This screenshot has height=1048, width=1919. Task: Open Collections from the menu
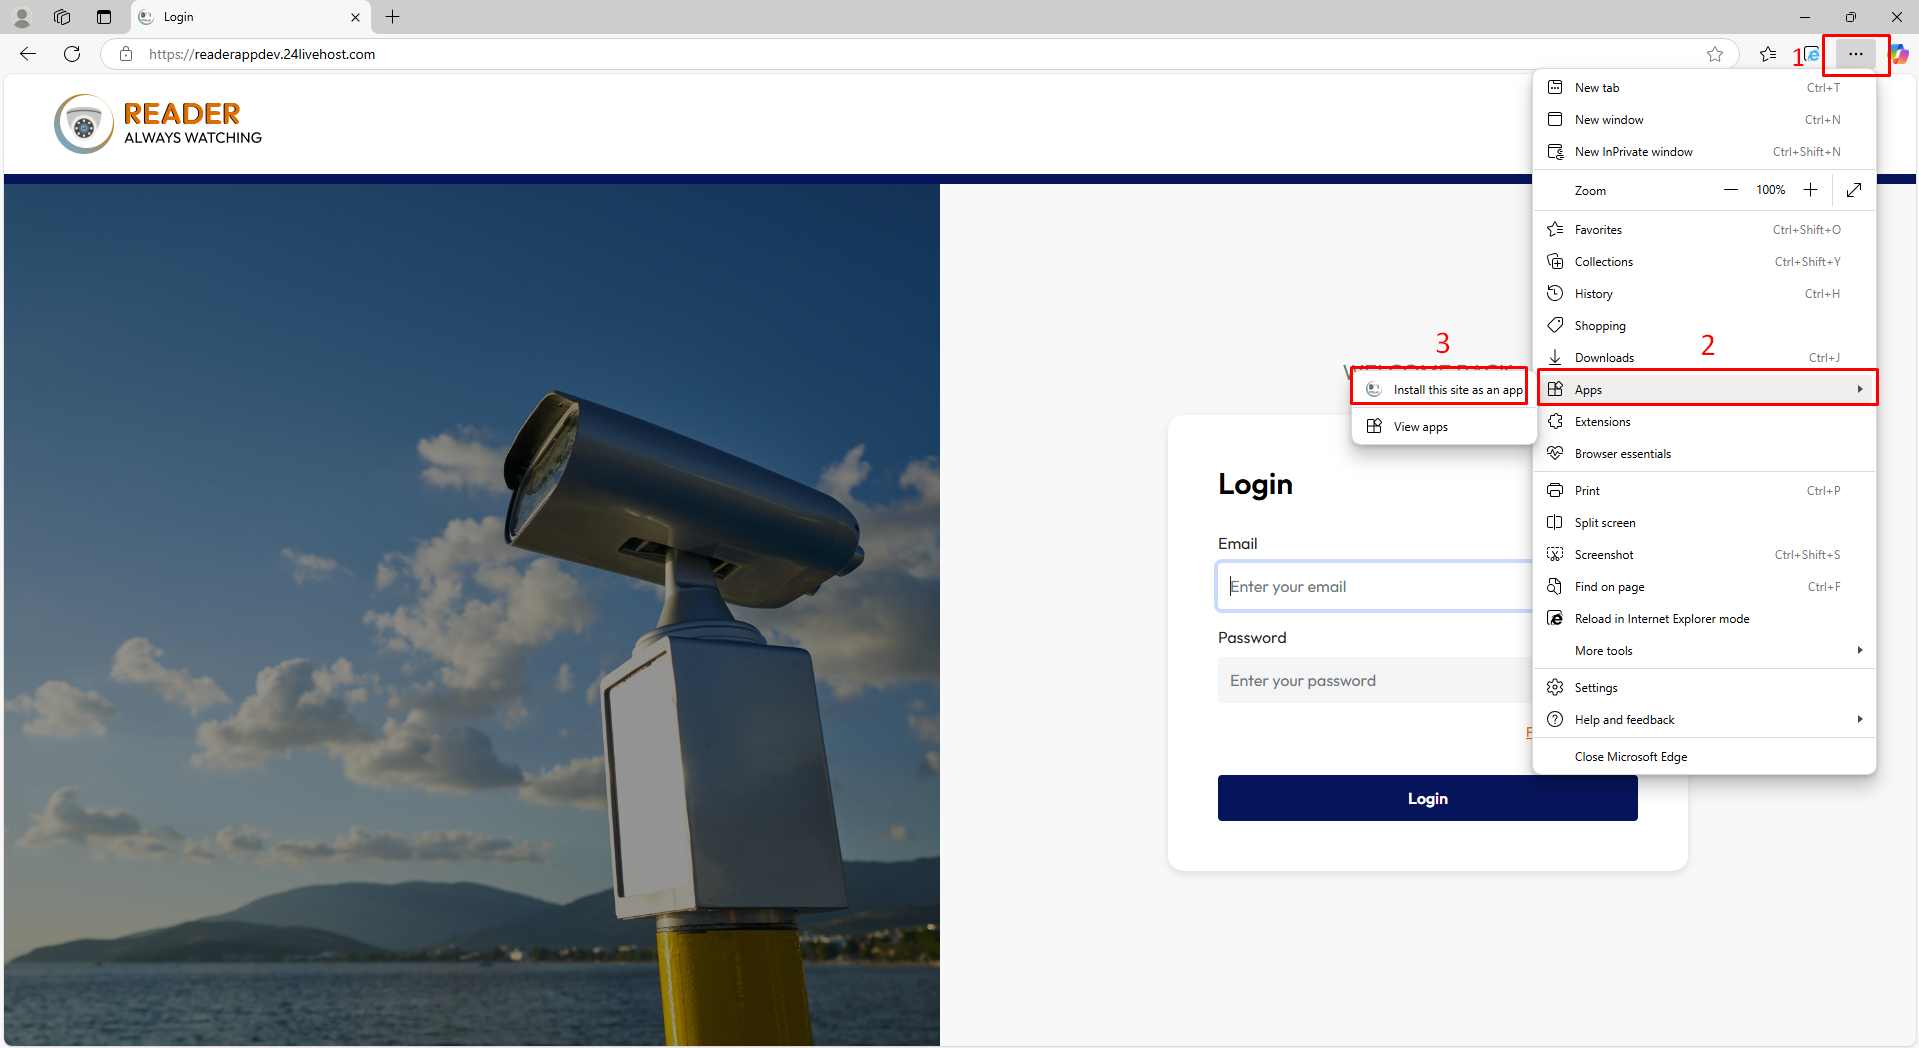click(x=1704, y=262)
